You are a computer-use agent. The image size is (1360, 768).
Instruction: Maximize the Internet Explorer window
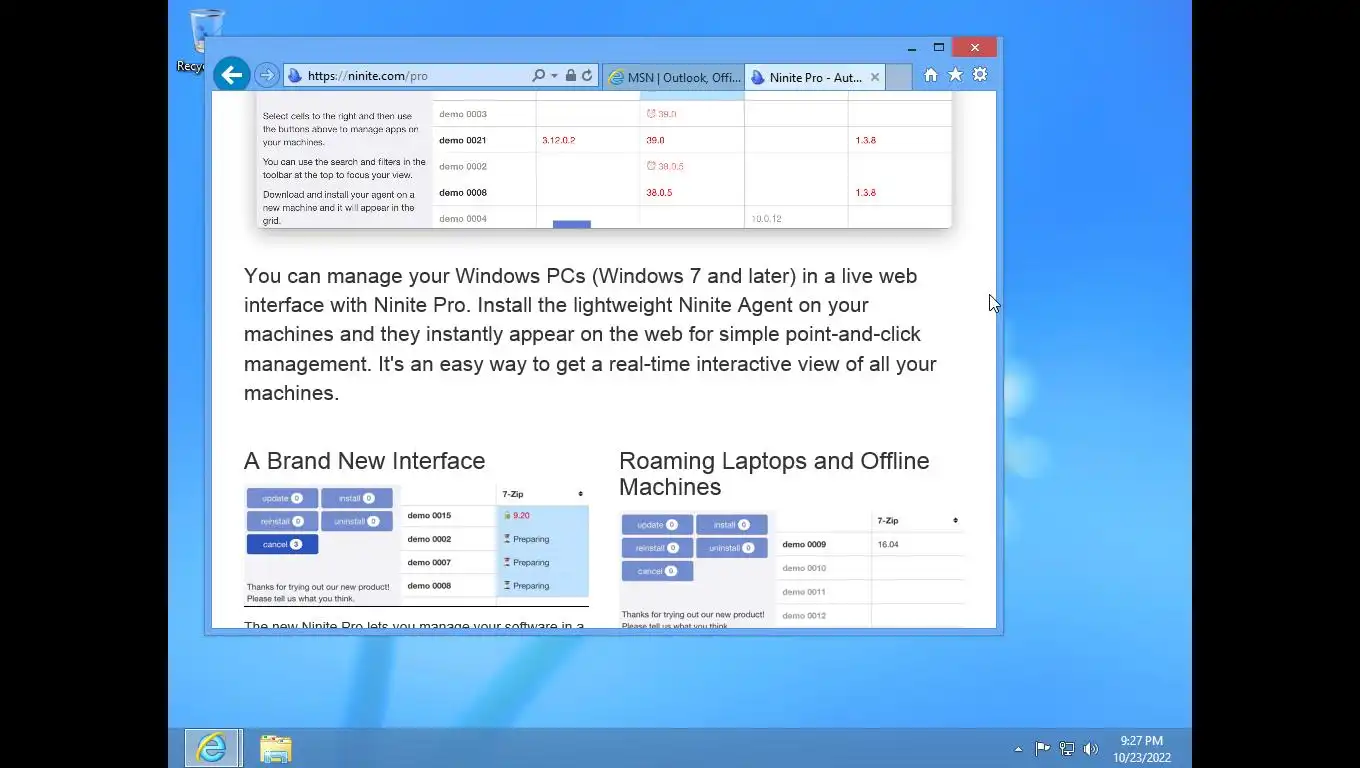point(939,48)
